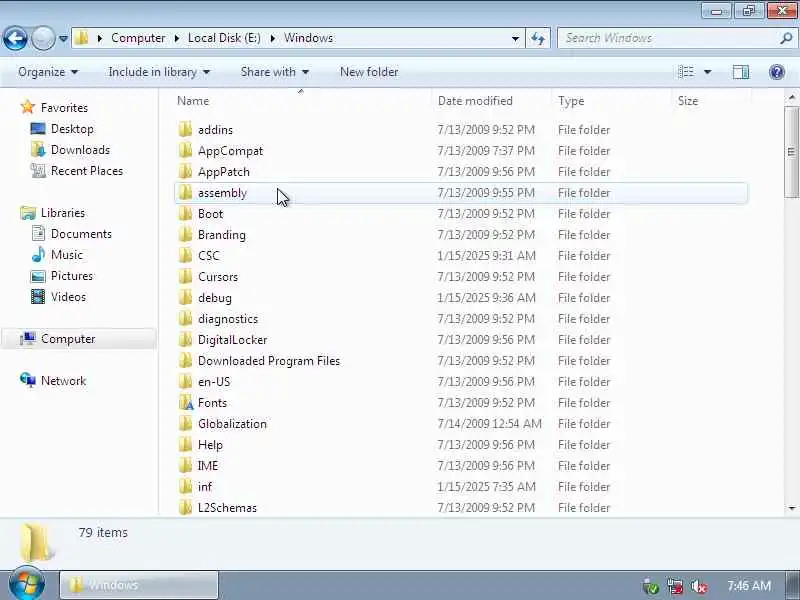Click the diagnostics folder icon
Screen dimensions: 800x600
[185, 318]
